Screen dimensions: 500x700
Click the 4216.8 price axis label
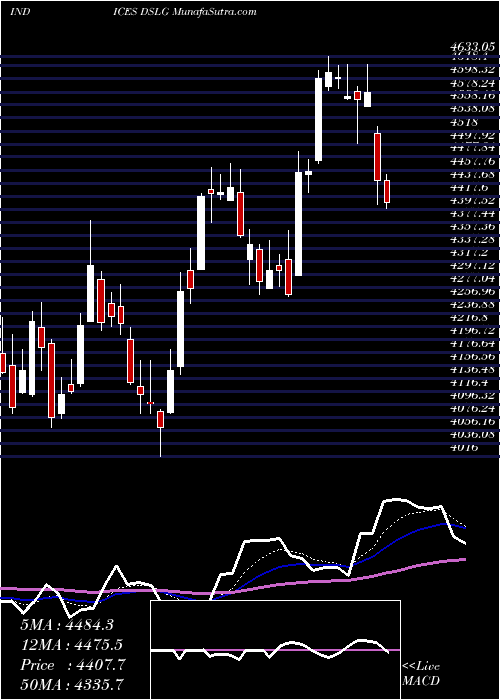[469, 317]
